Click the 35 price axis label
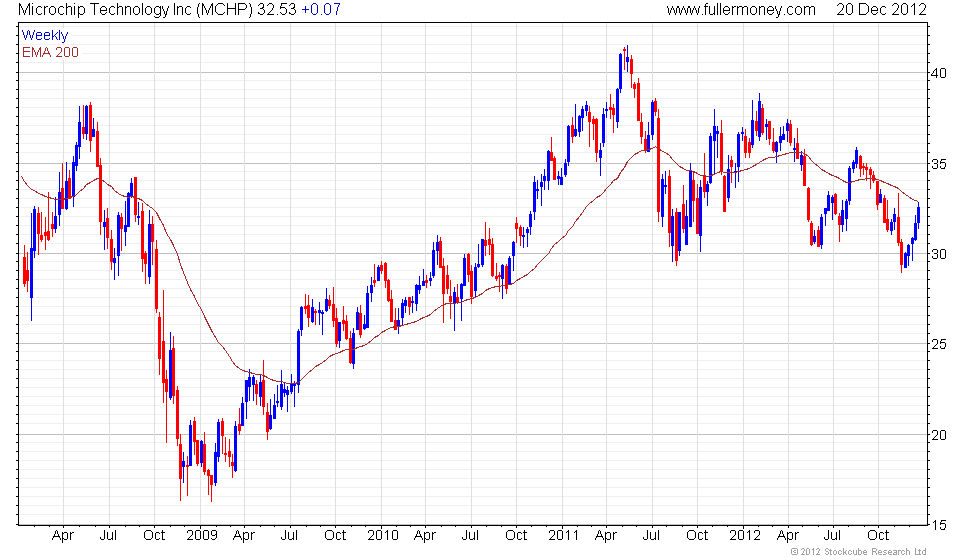This screenshot has width=980, height=560. [x=939, y=164]
